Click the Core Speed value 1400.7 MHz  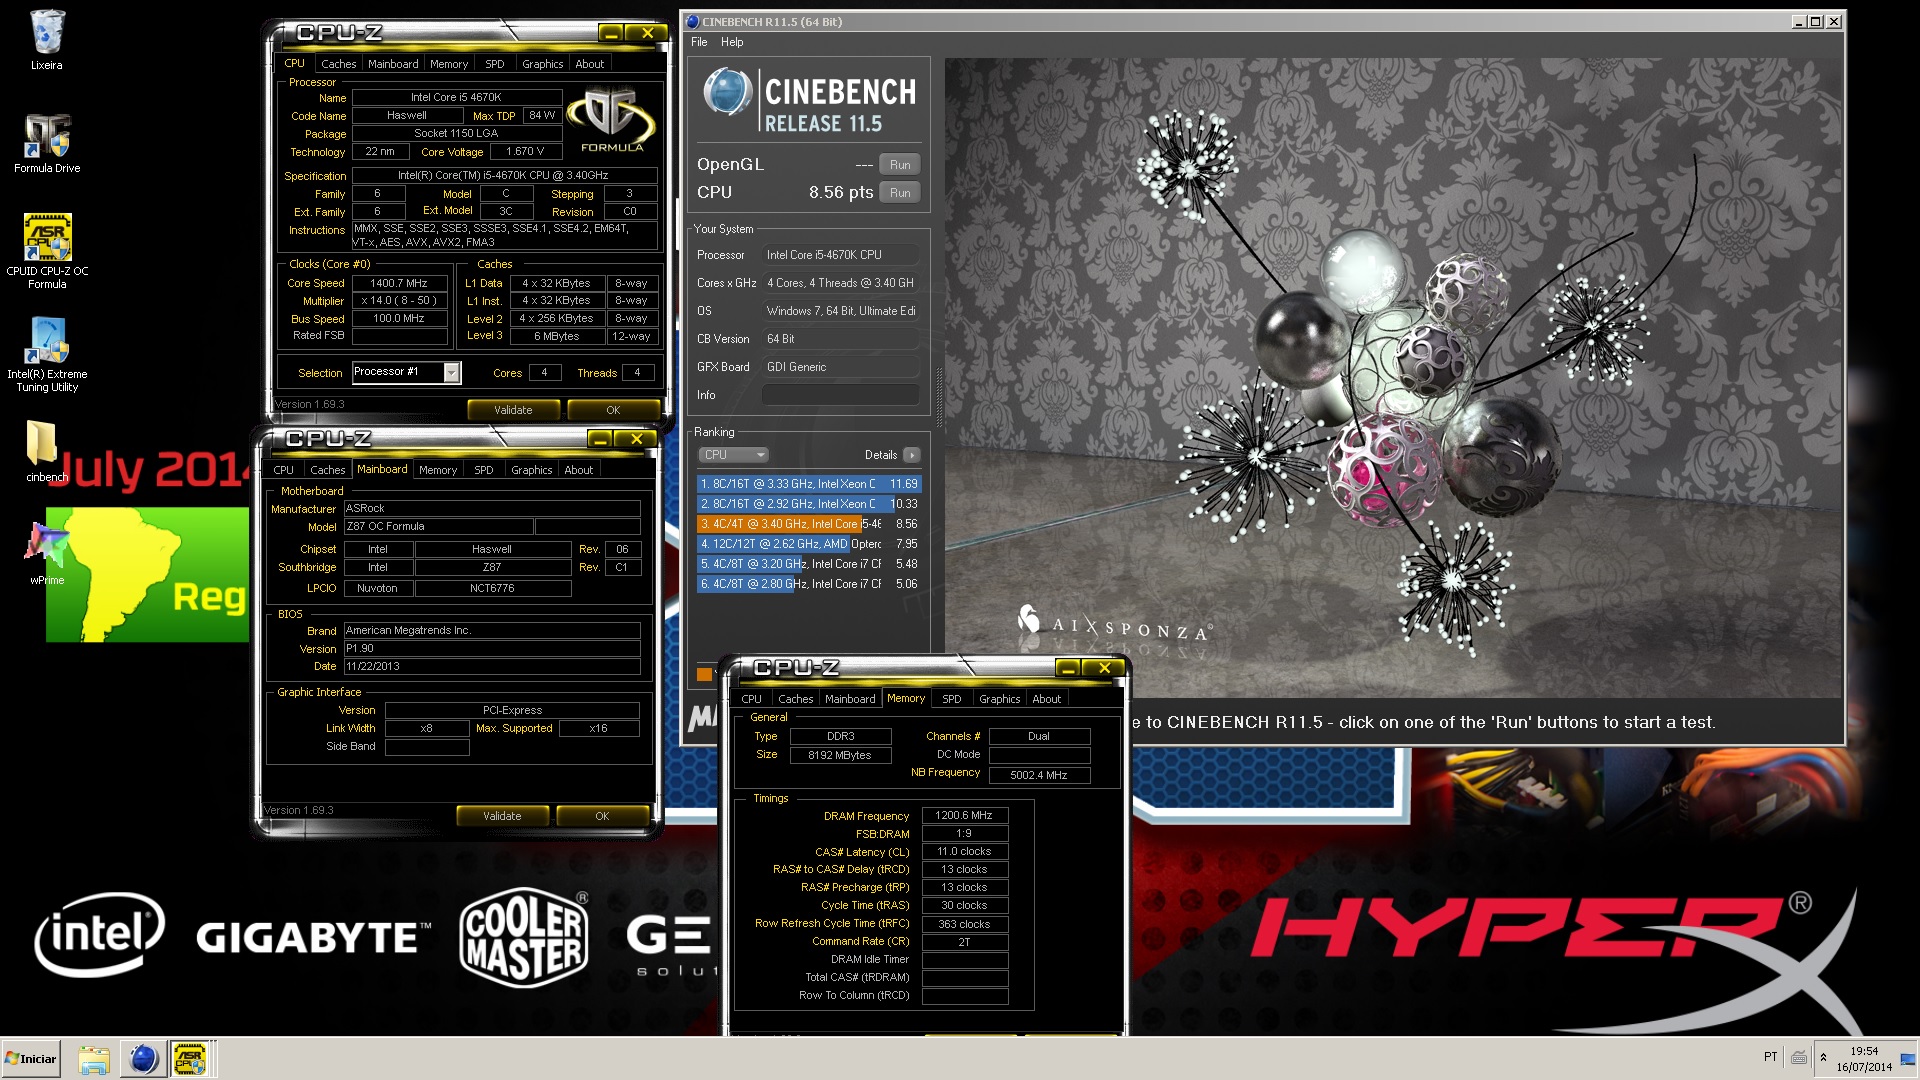(398, 283)
